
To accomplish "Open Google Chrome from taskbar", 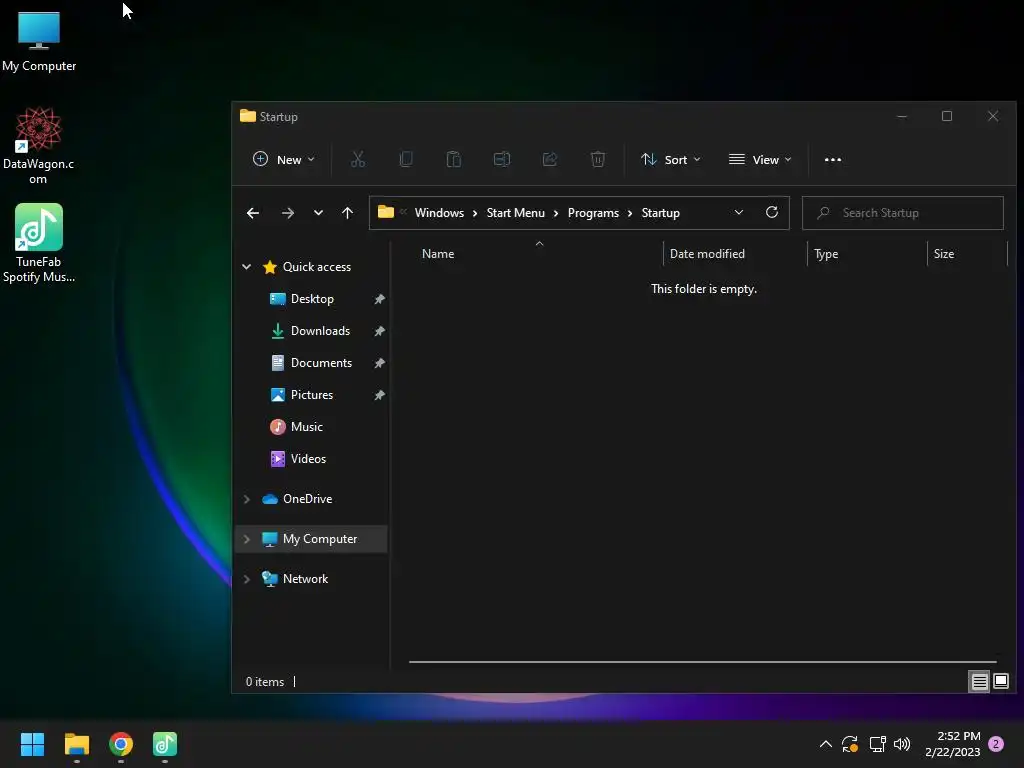I will (121, 744).
